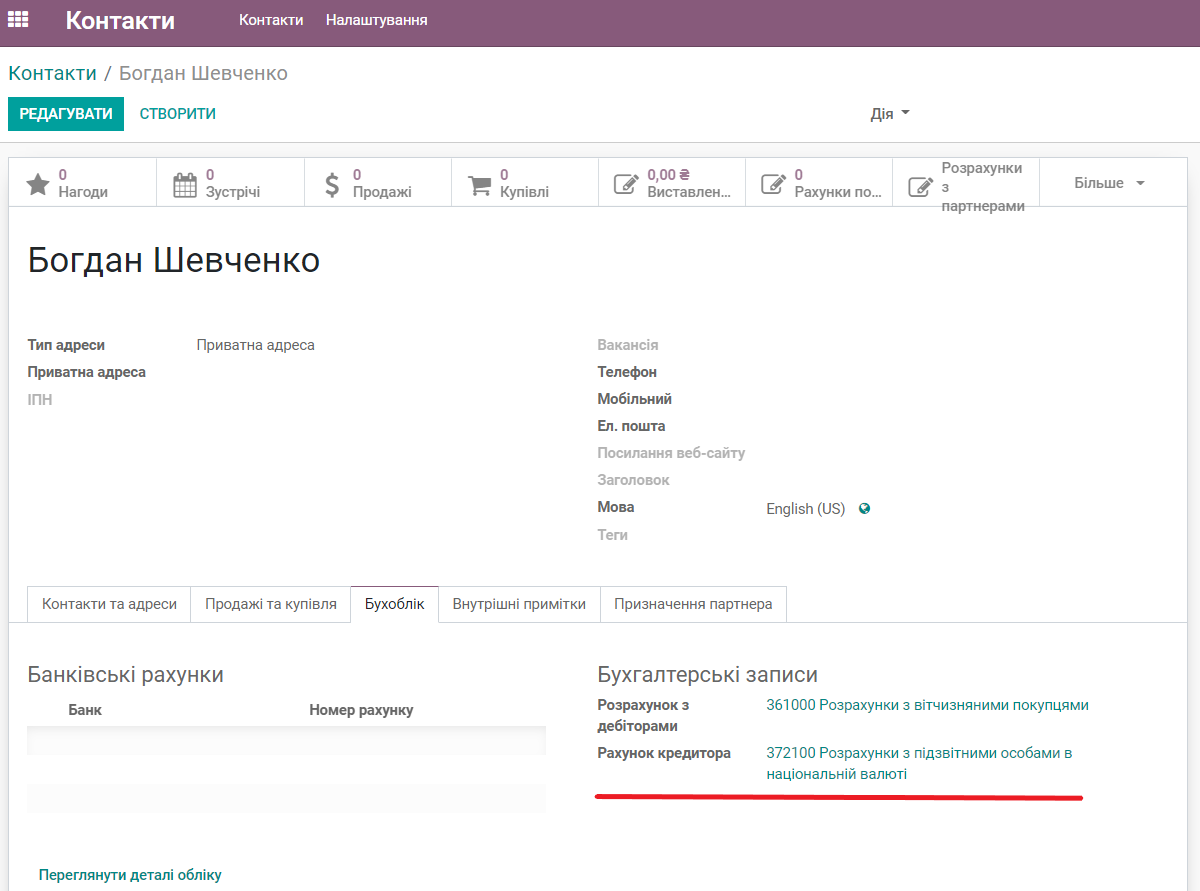Select the Внутрішні примітки tab
This screenshot has height=891, width=1200.
pyautogui.click(x=518, y=604)
